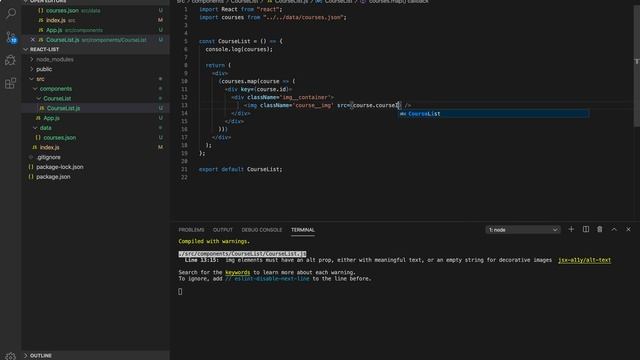The width and height of the screenshot is (640, 360).
Task: Maximize panel with the up chevron
Action: pos(614,229)
